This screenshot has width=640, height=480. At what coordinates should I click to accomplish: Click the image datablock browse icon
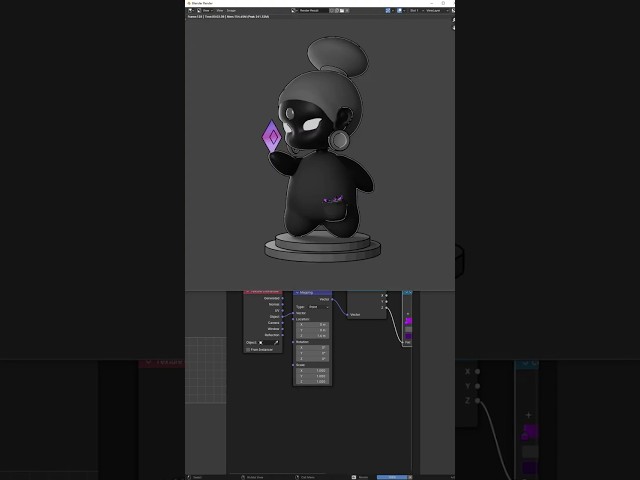click(x=293, y=10)
